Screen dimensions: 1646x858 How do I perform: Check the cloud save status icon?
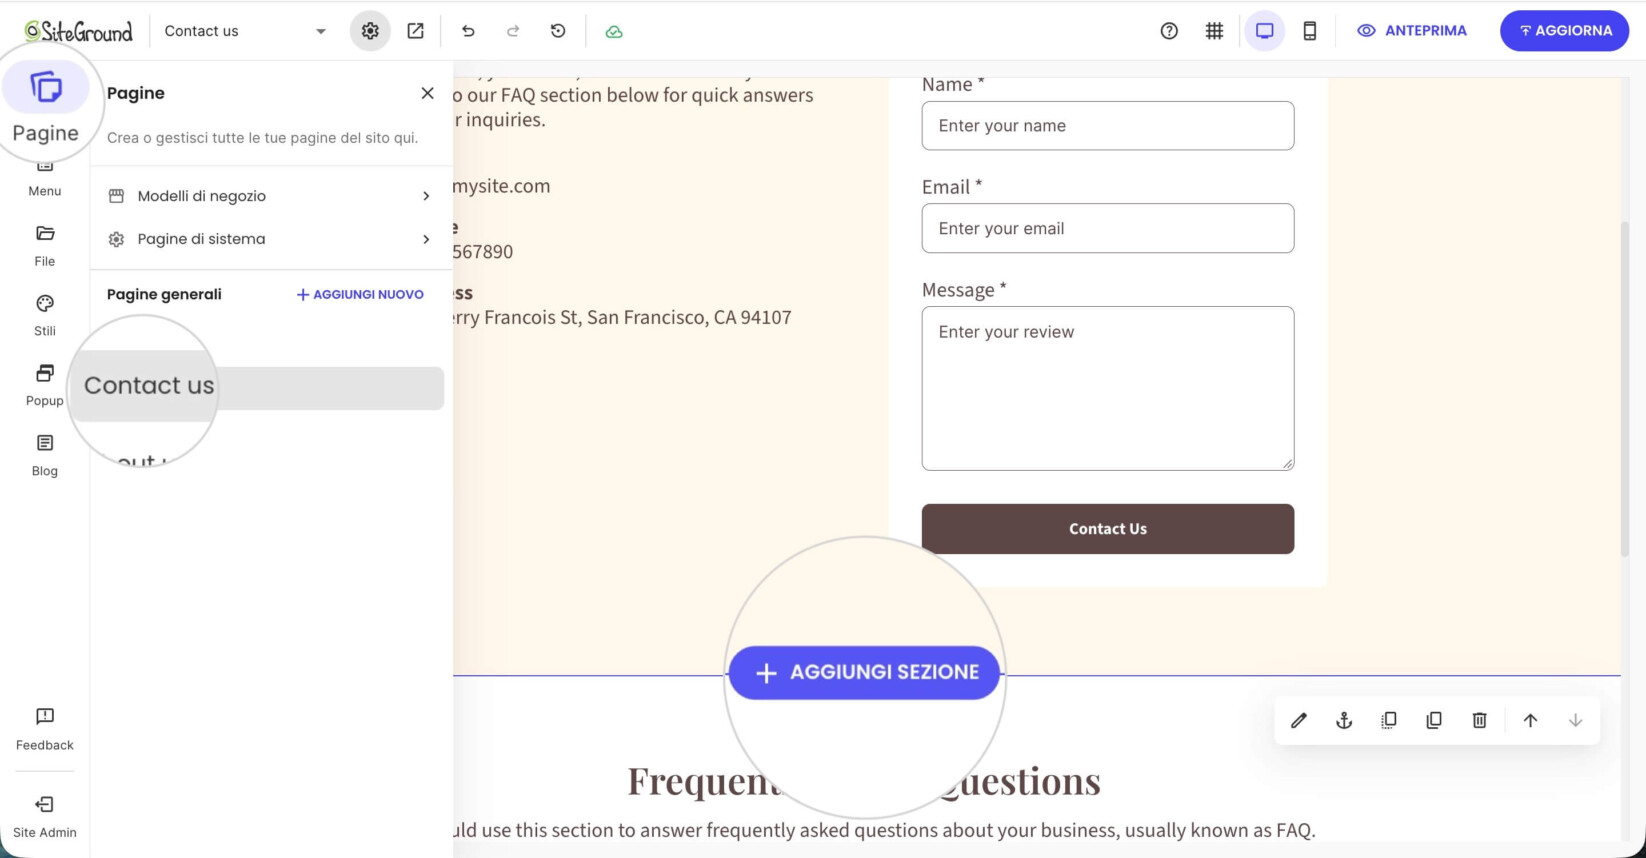614,31
